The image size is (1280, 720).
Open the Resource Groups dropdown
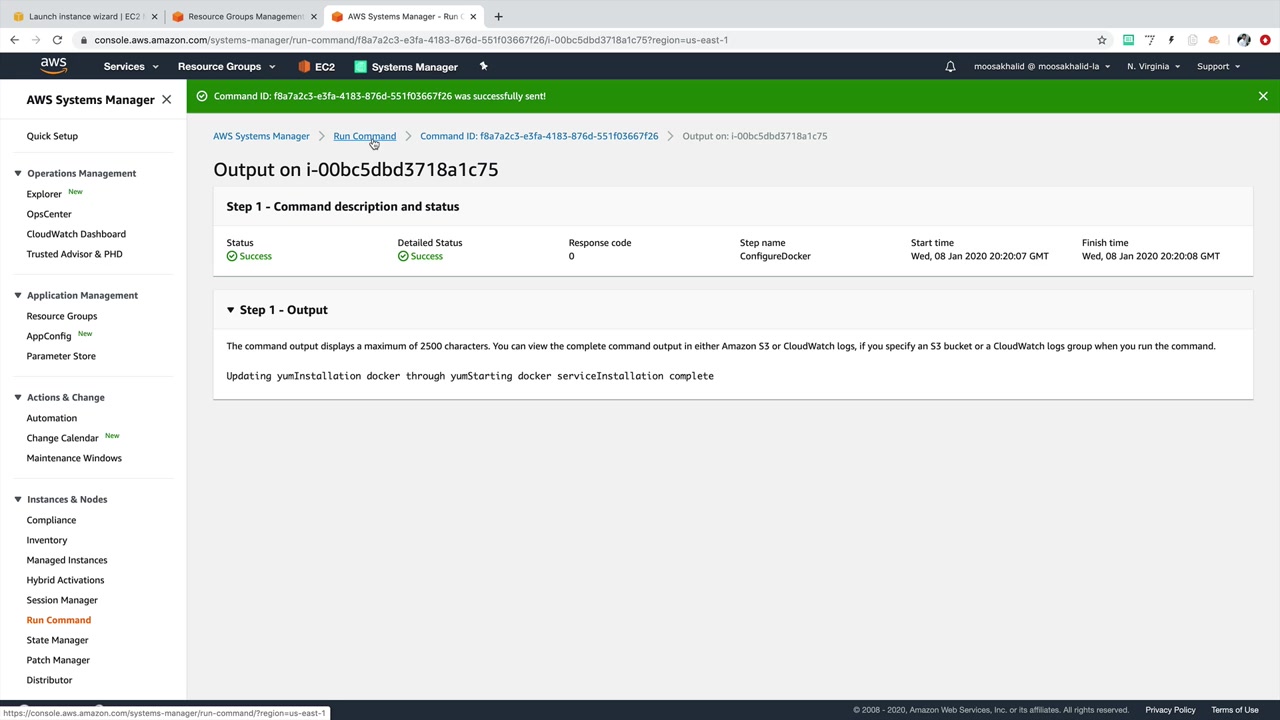click(226, 67)
